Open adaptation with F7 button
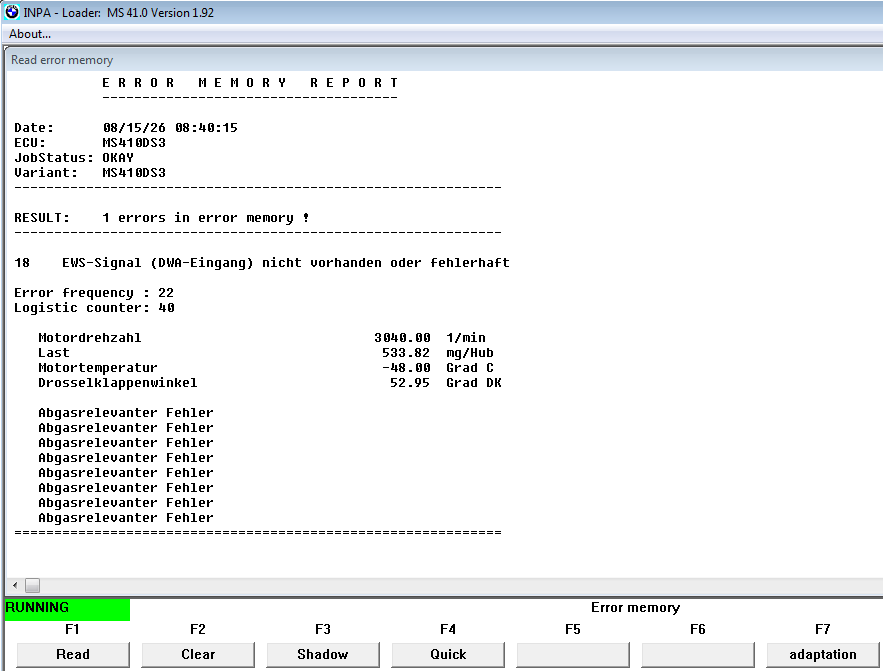The image size is (883, 671). tap(823, 655)
